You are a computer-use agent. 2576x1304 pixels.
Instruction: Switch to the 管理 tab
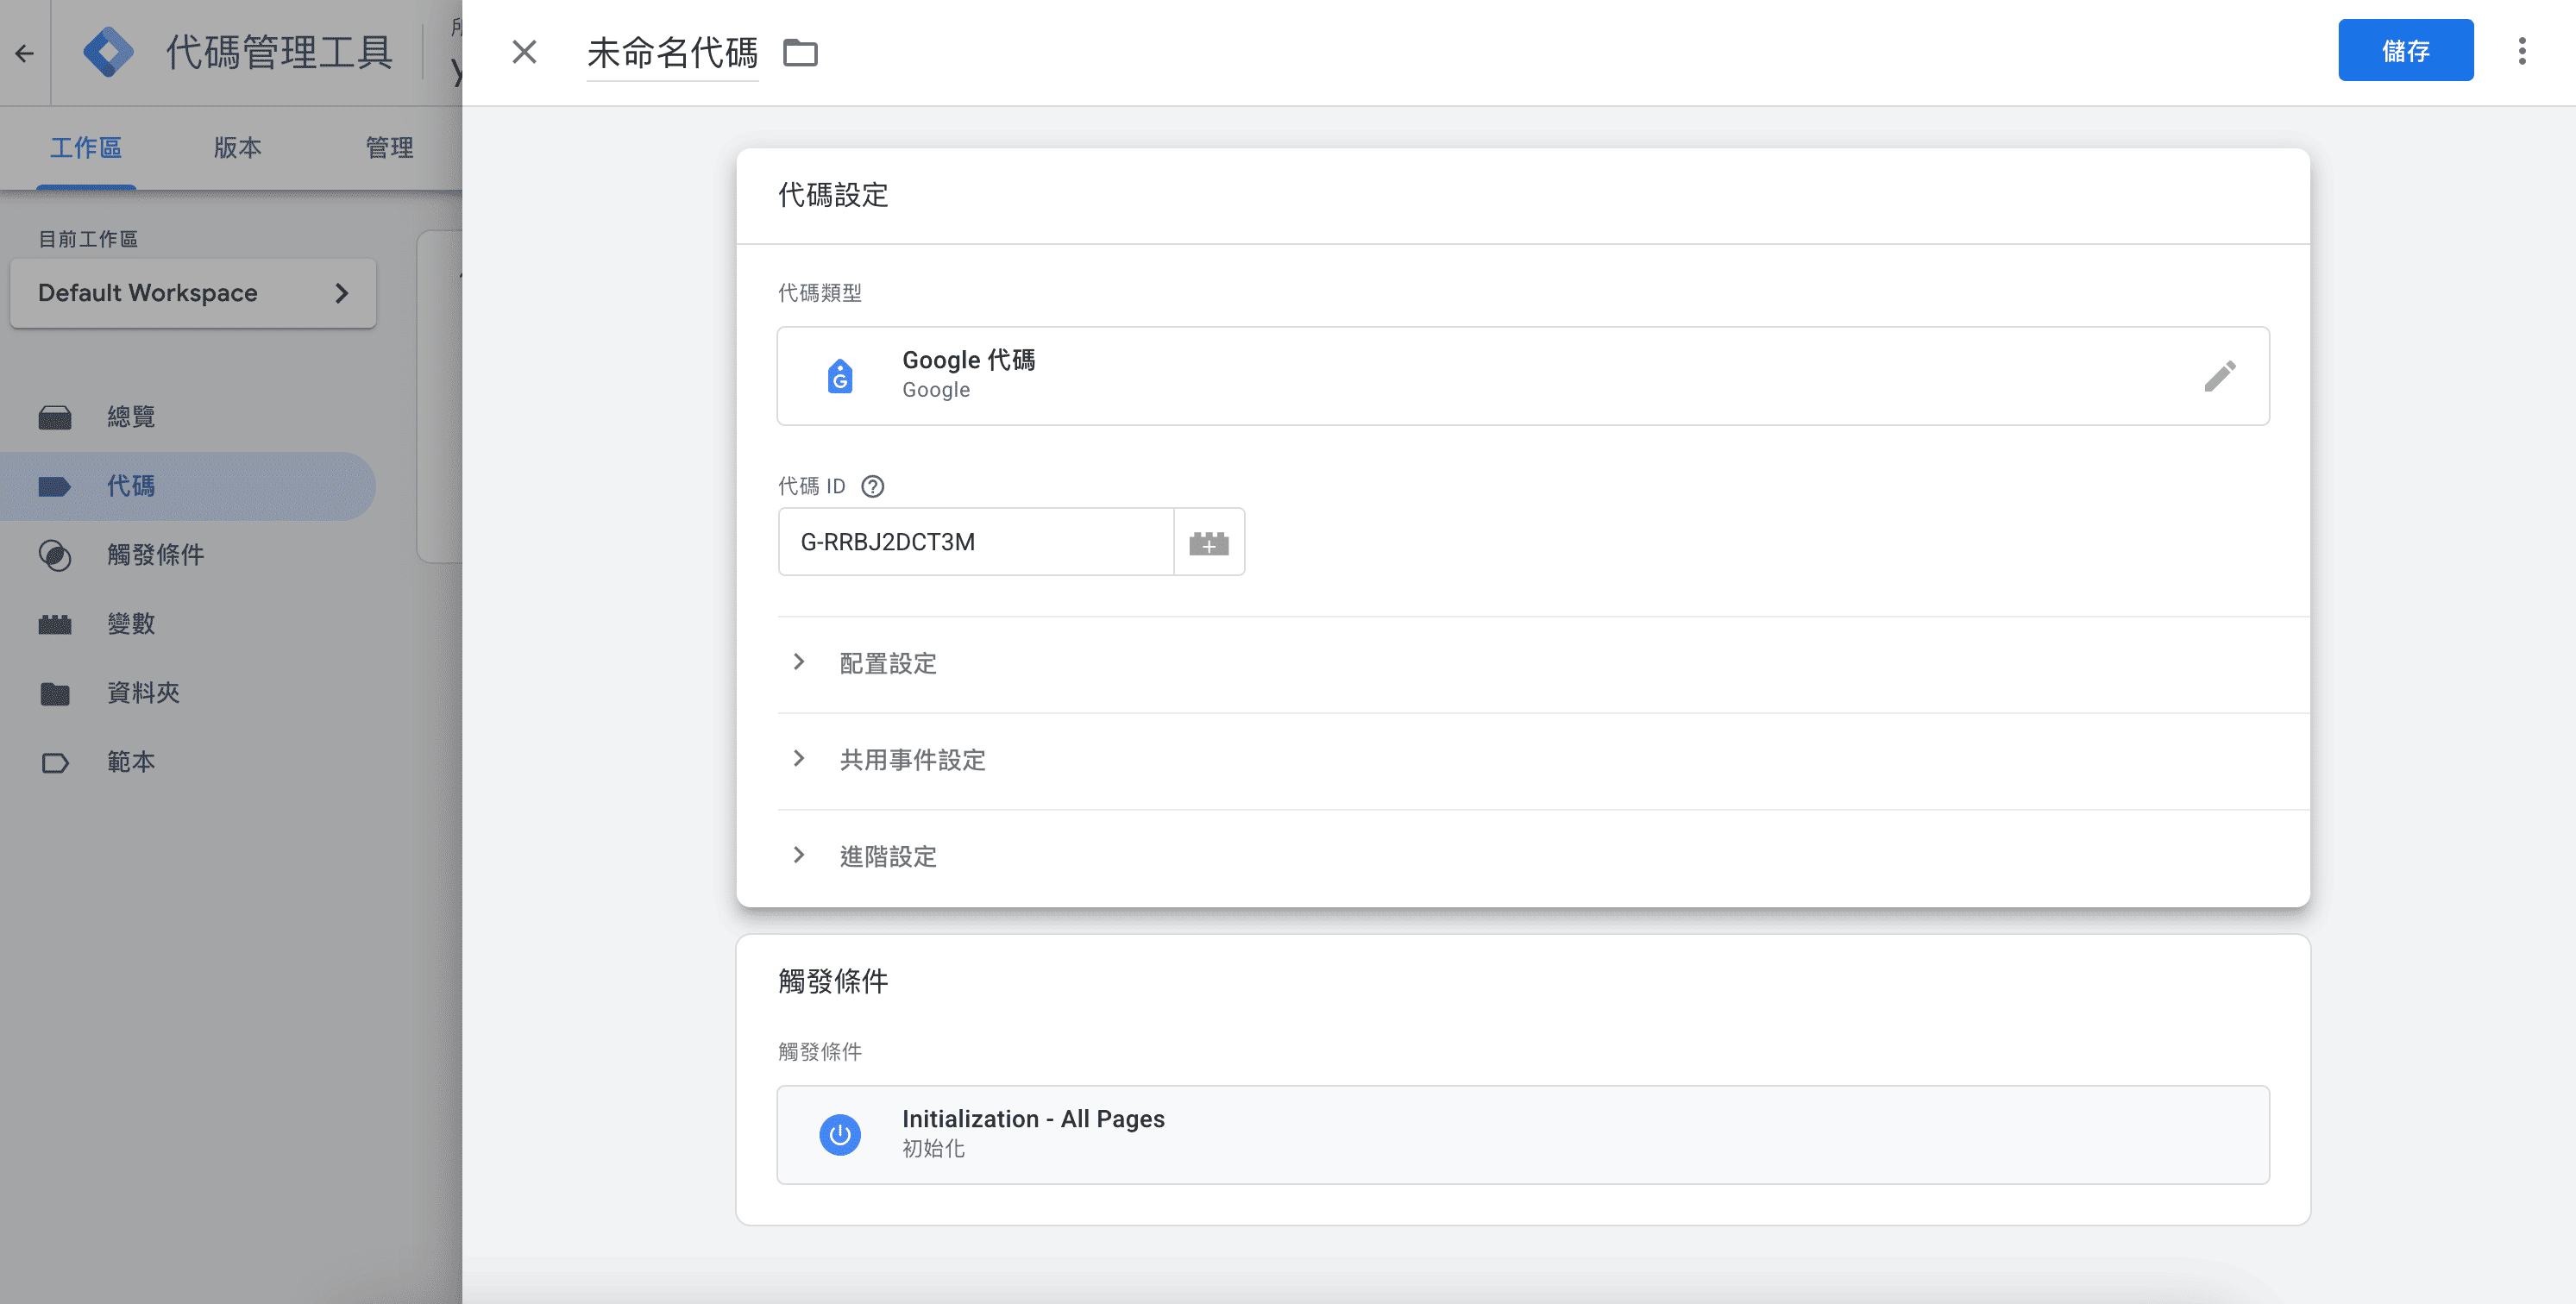[389, 148]
